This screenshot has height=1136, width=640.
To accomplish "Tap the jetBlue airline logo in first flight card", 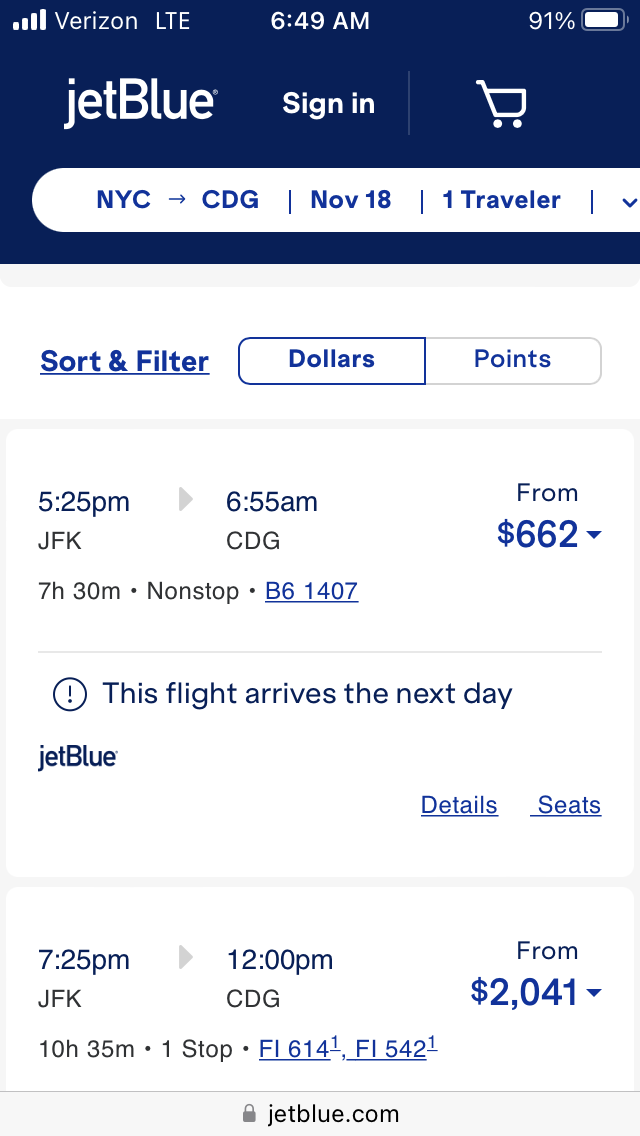I will (78, 758).
